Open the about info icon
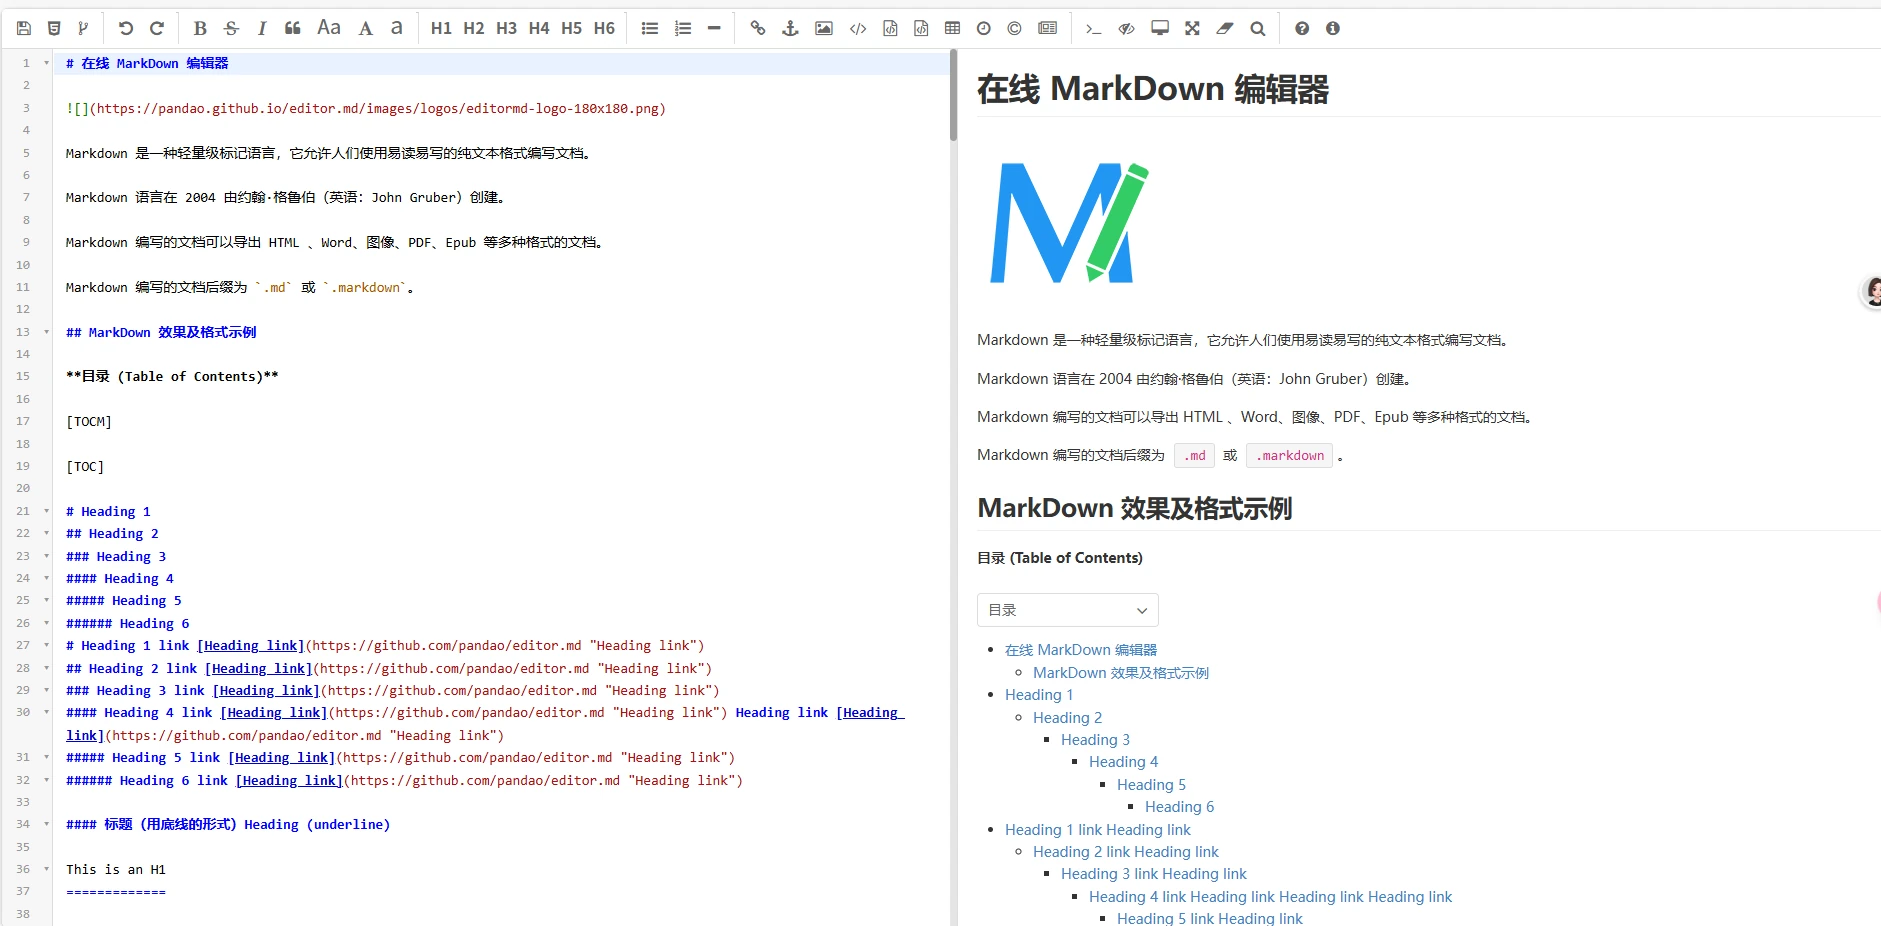 (1333, 28)
